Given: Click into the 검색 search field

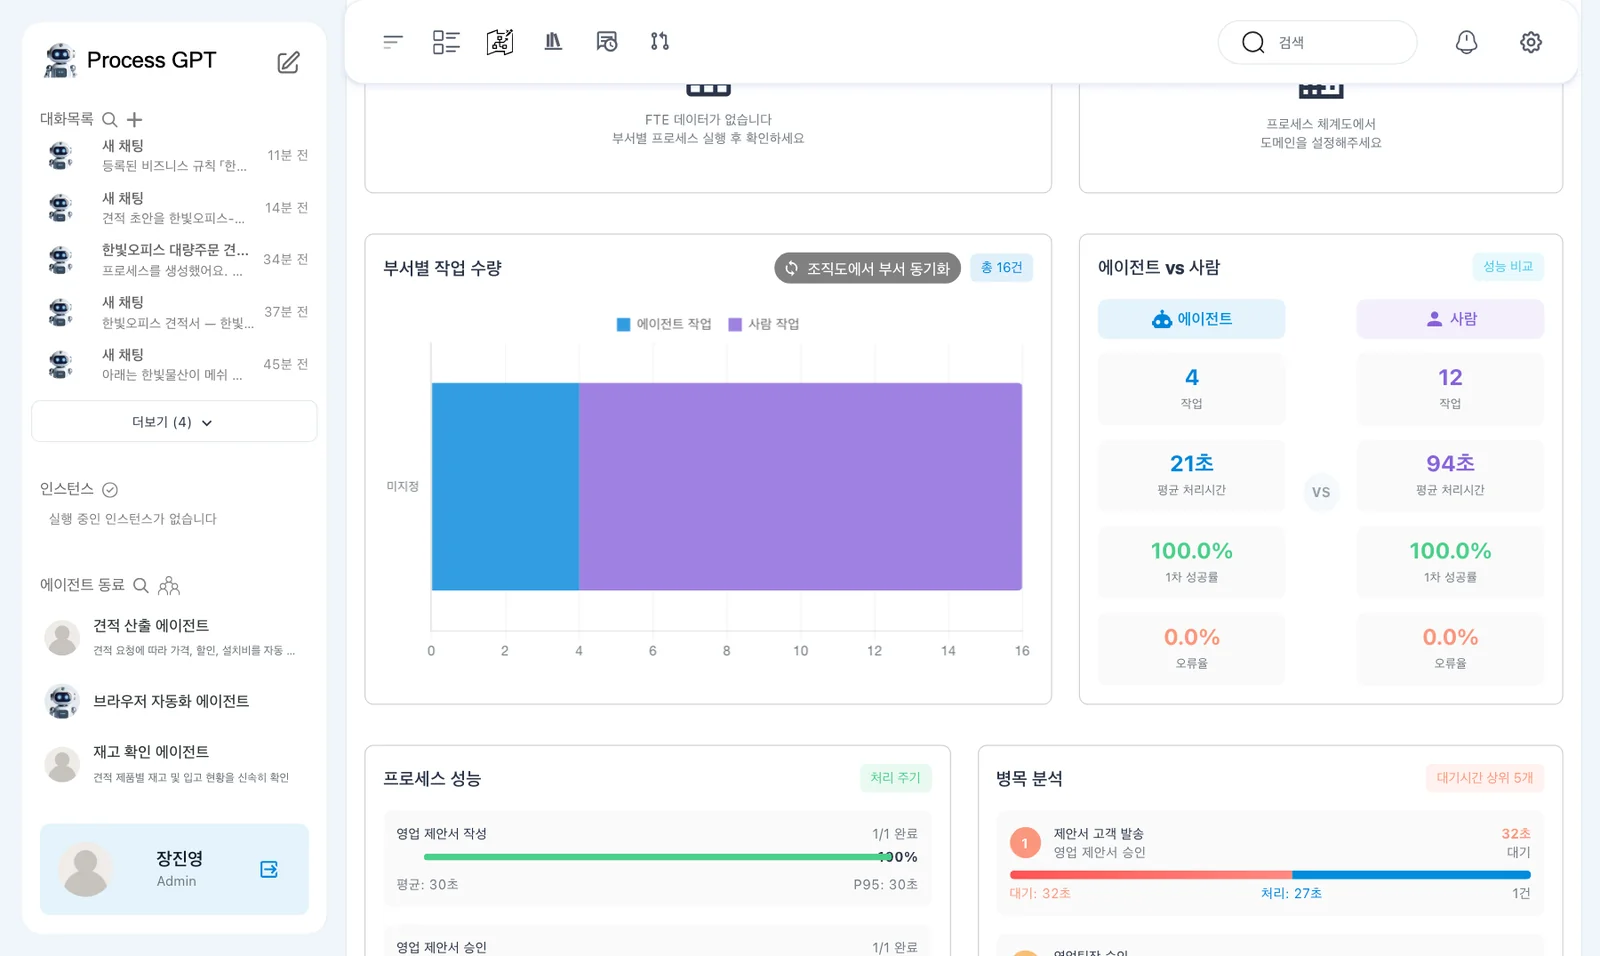Looking at the screenshot, I should point(1317,42).
